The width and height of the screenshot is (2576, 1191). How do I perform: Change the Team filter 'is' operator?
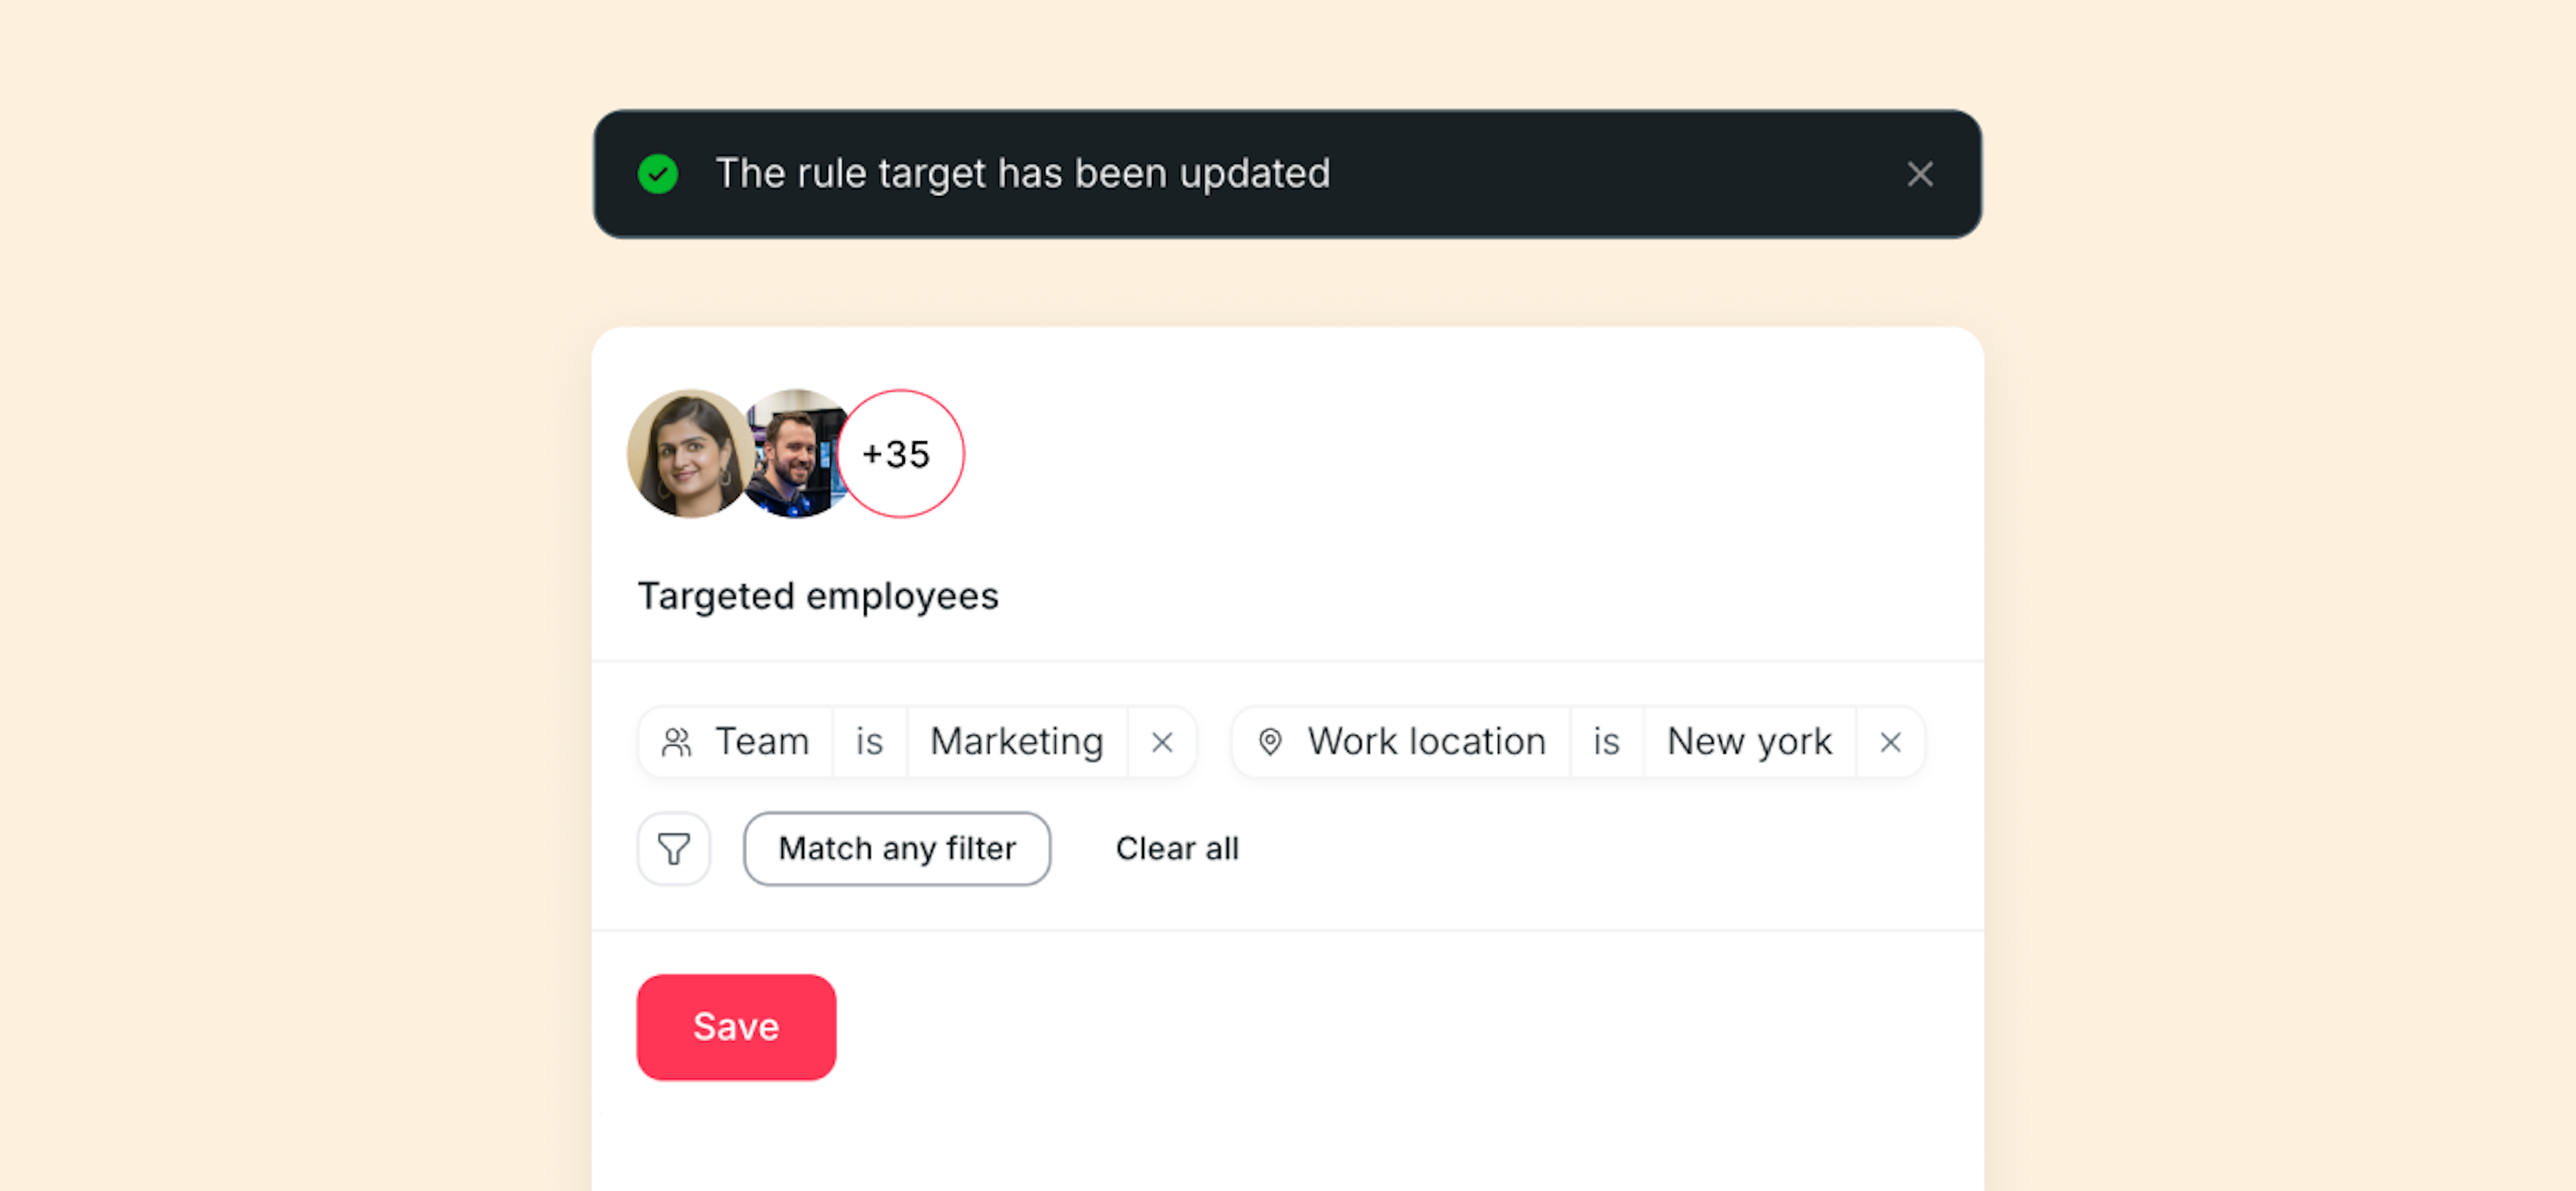869,742
